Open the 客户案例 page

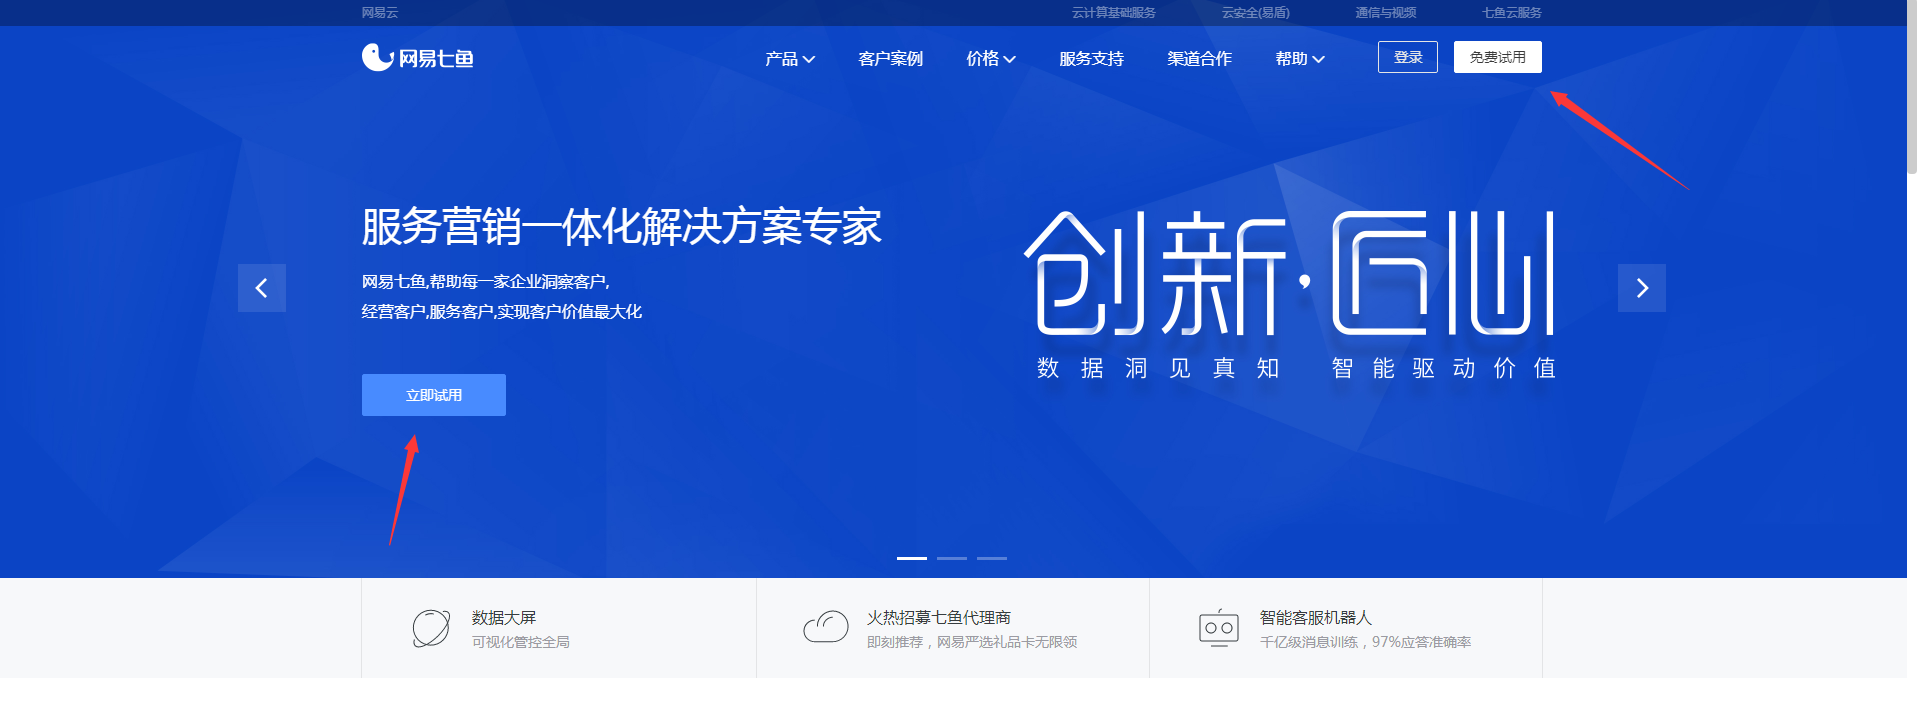(890, 59)
